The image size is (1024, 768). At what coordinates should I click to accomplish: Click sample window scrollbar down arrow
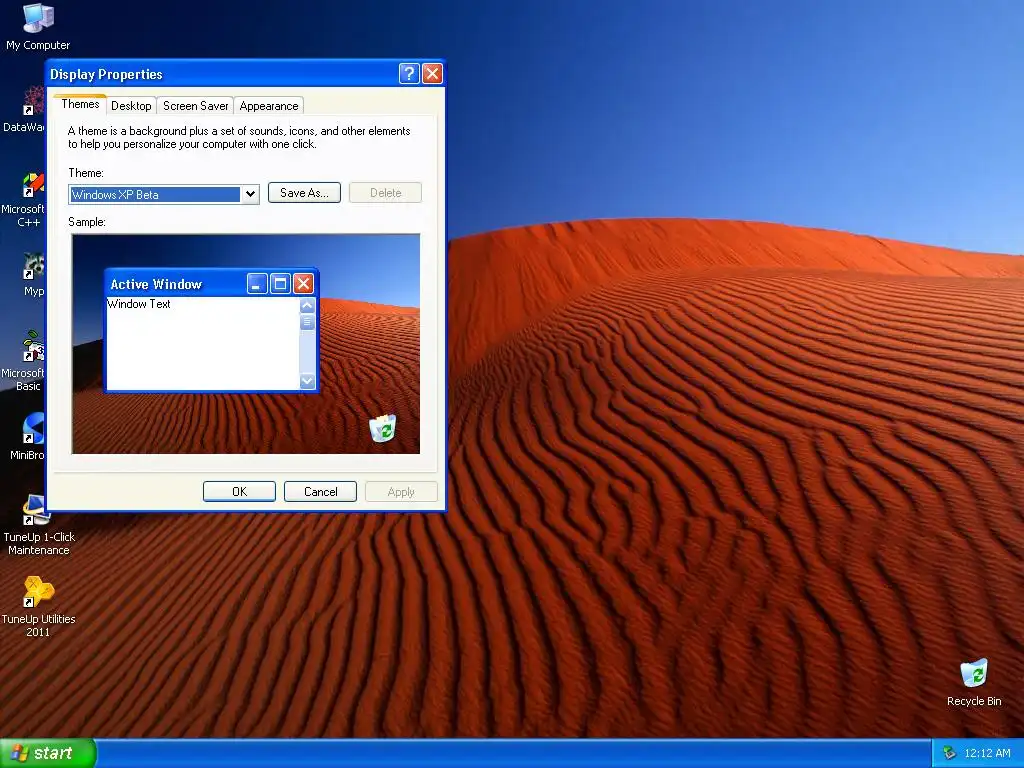tap(308, 381)
